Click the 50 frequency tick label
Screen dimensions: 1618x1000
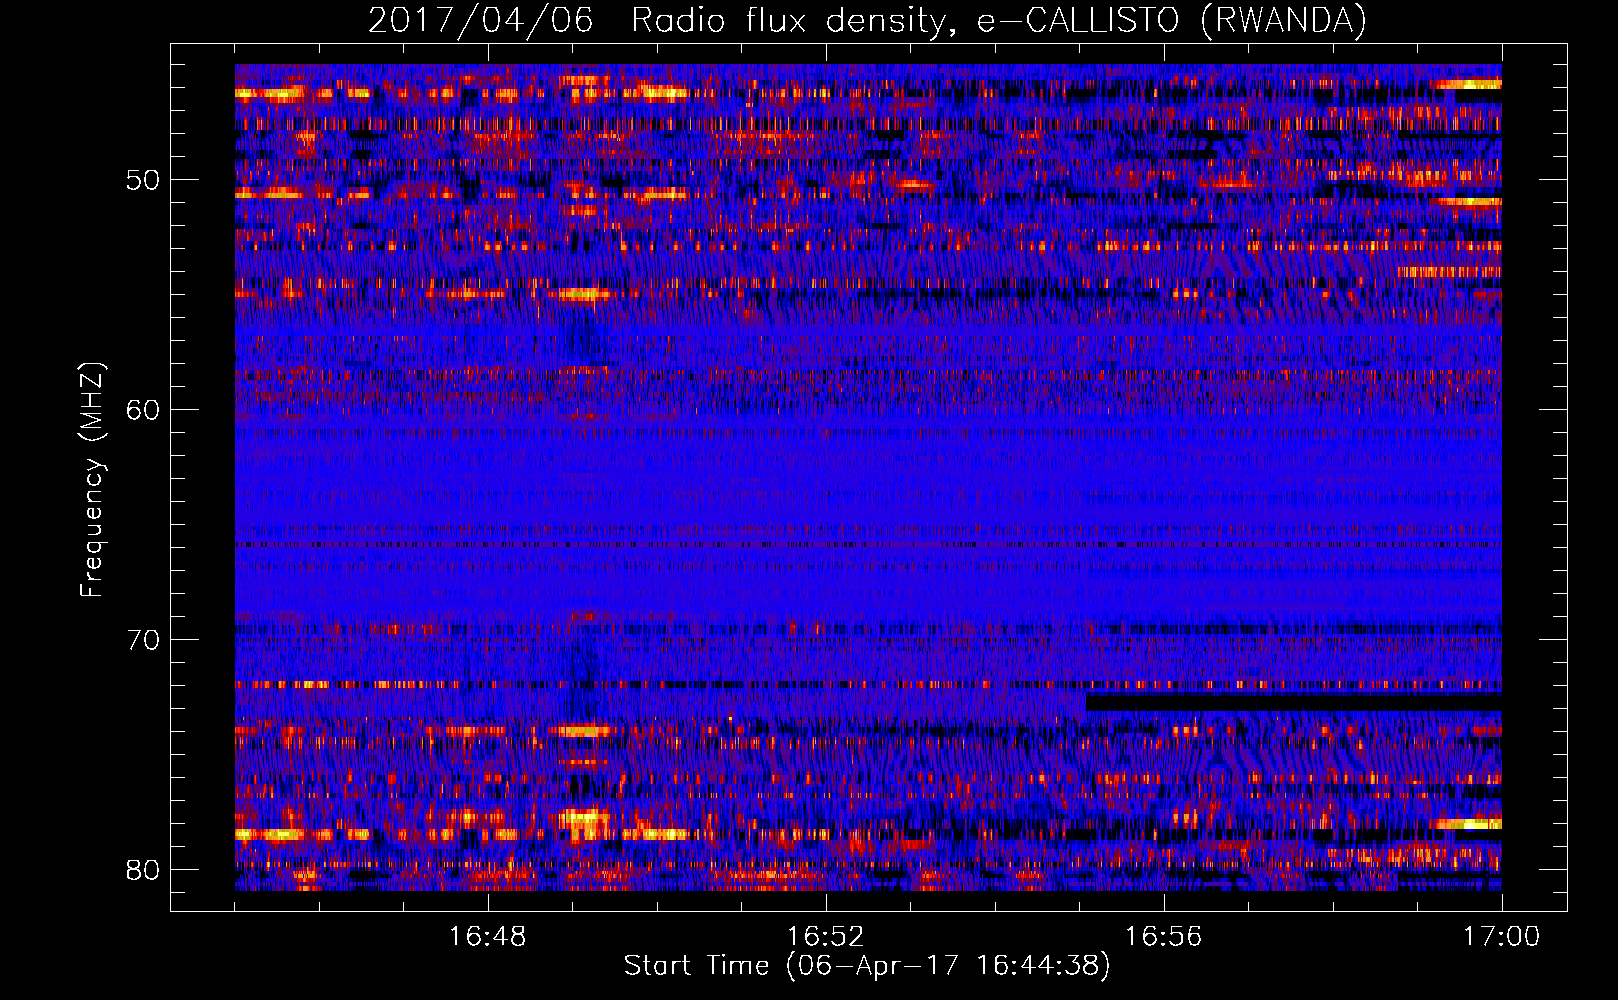pyautogui.click(x=143, y=180)
